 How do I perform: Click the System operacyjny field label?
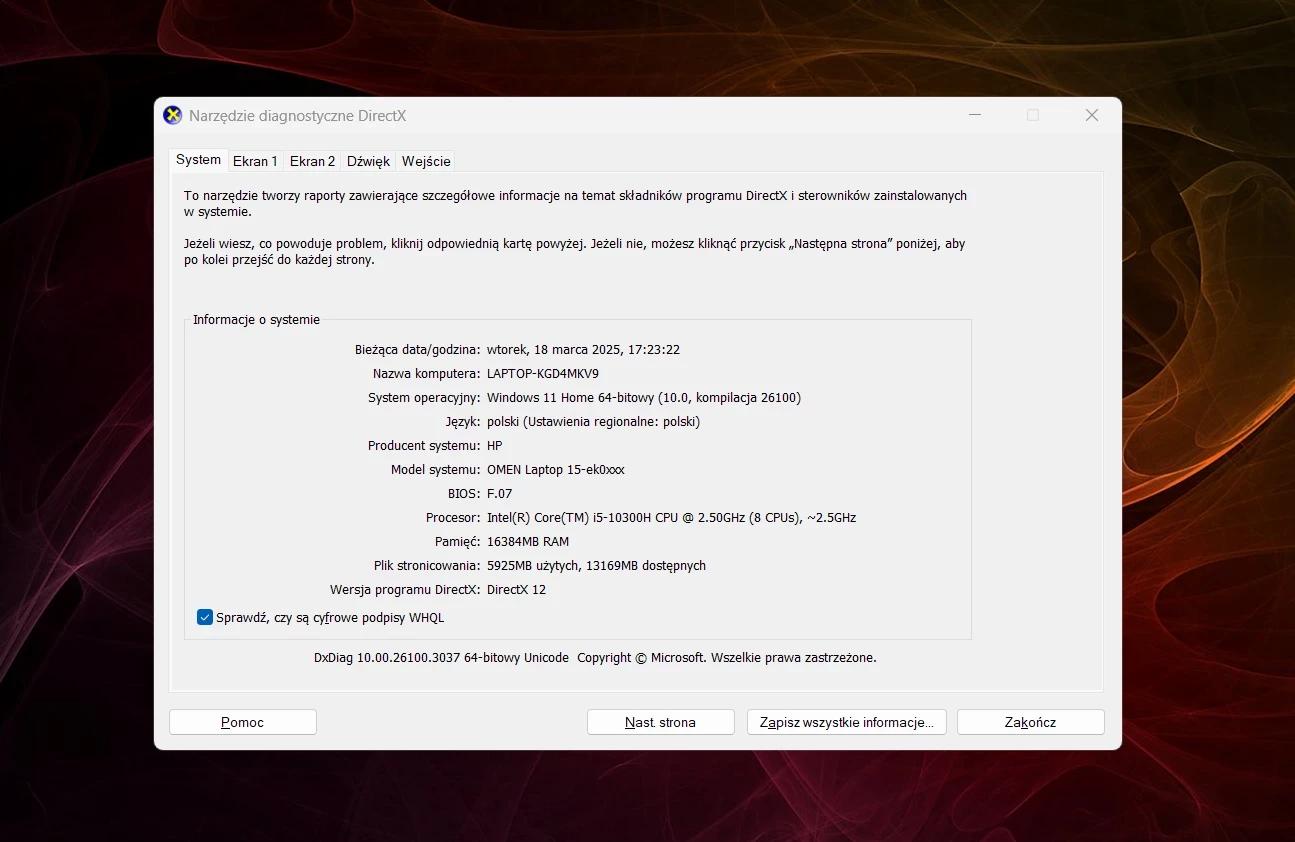point(424,398)
